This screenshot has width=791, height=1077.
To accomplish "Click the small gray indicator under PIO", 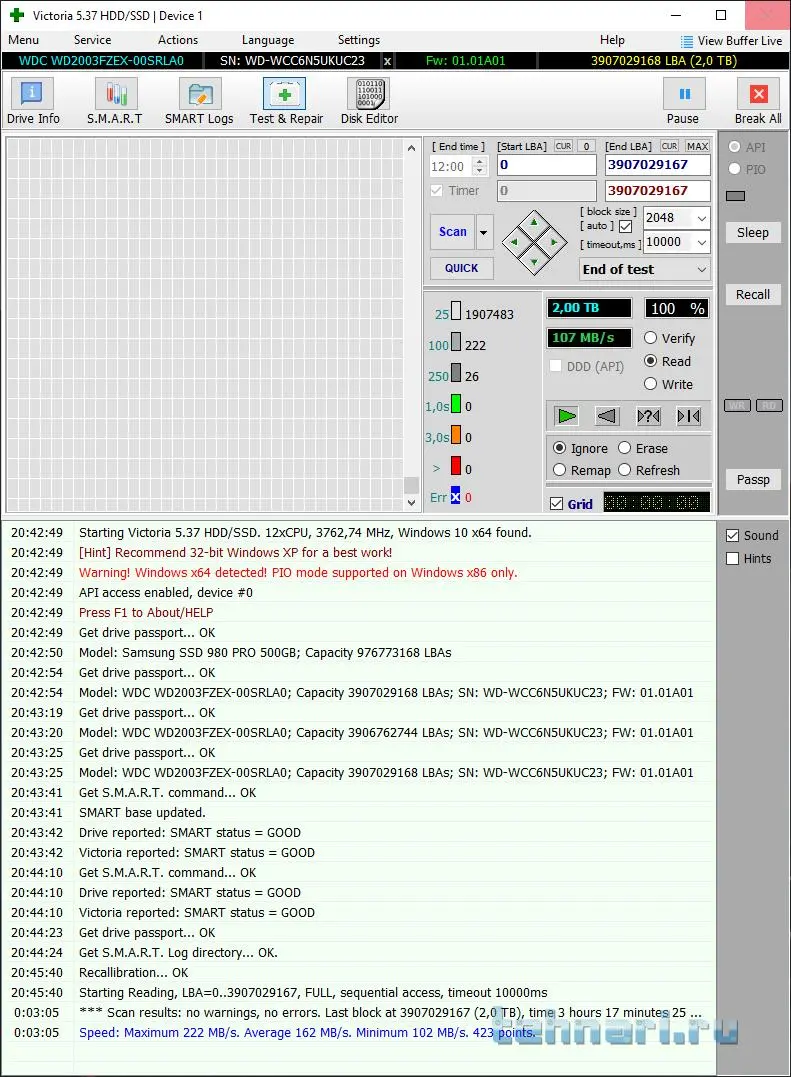I will click(x=735, y=196).
